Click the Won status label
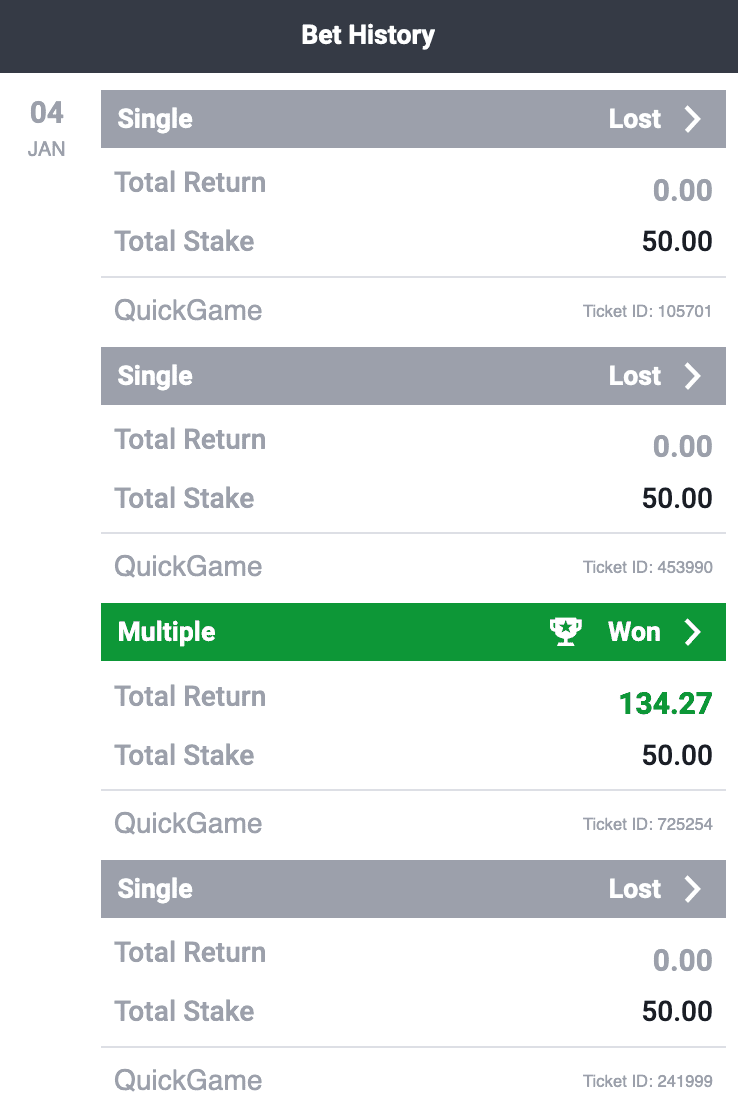738x1110 pixels. pos(634,632)
